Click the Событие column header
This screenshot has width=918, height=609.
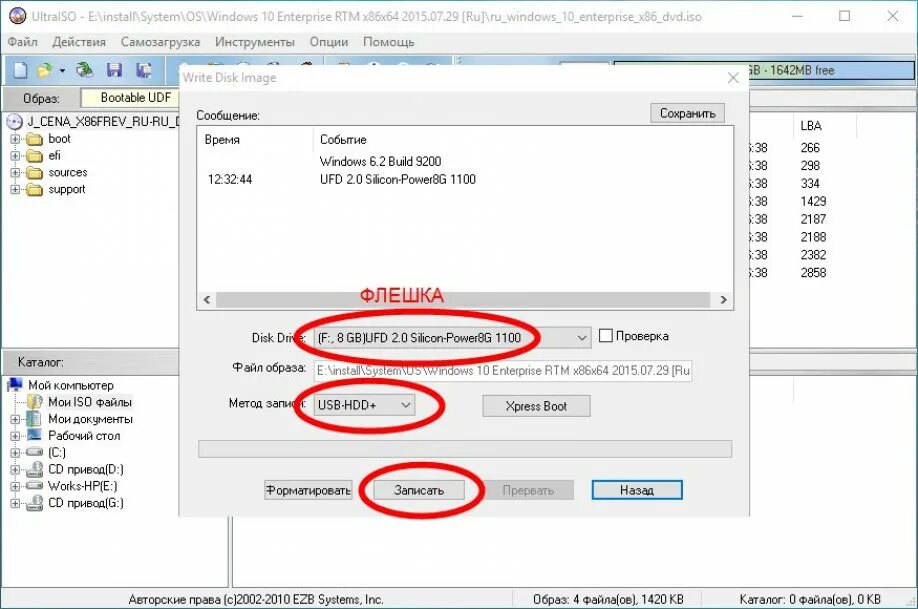343,139
